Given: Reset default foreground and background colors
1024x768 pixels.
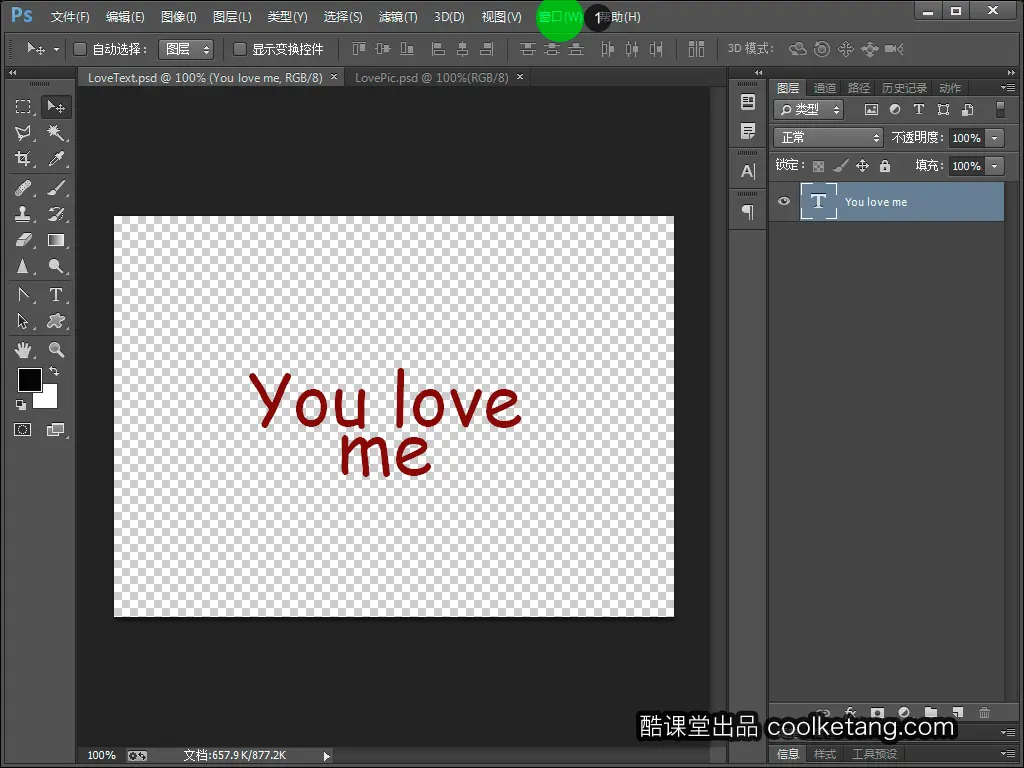Looking at the screenshot, I should tap(21, 405).
